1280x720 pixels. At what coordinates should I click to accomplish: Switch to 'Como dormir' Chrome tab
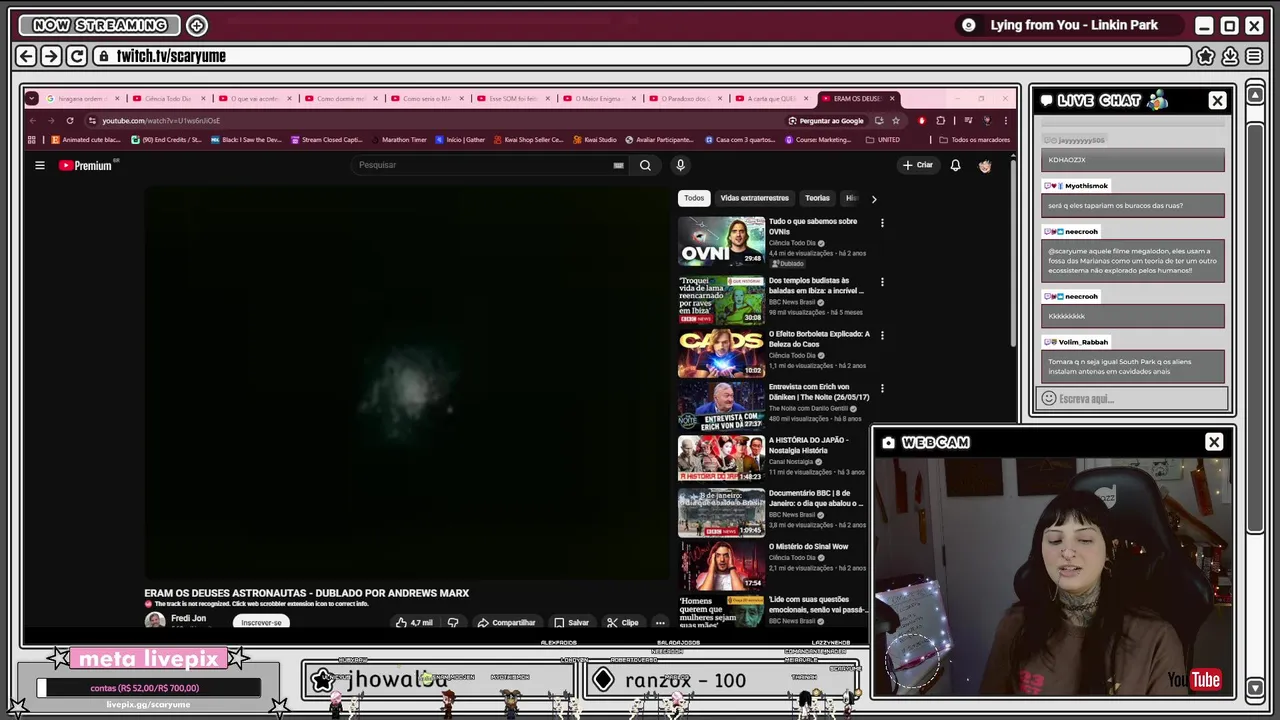340,98
